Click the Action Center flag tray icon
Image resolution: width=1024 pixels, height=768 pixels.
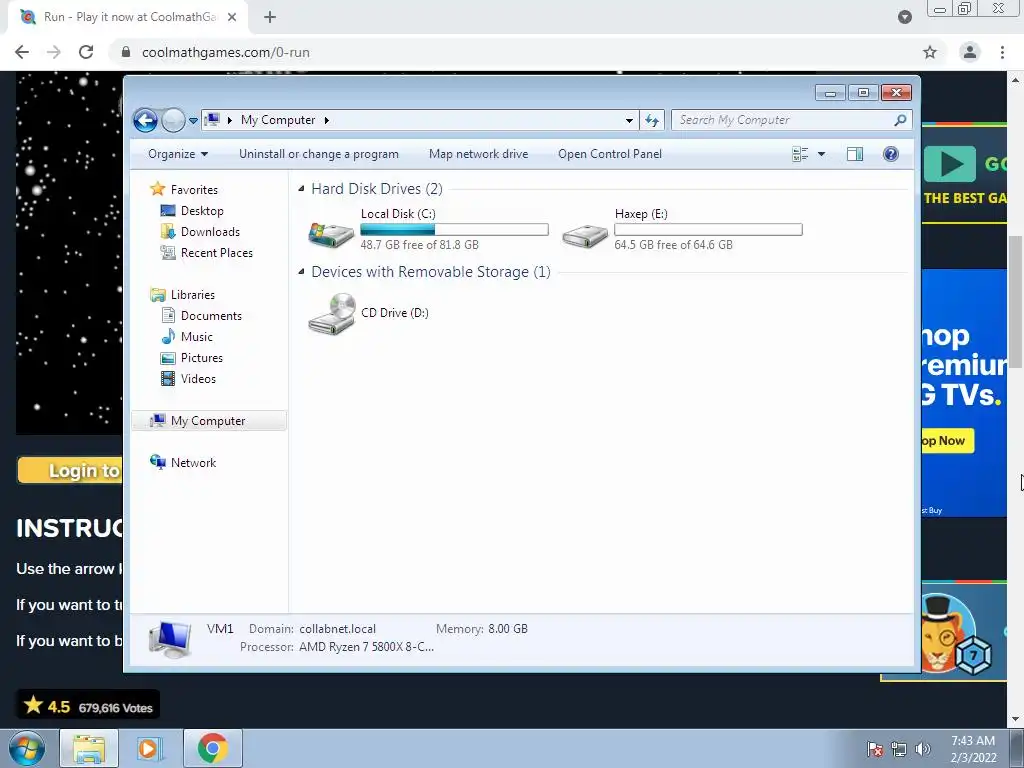pyautogui.click(x=874, y=749)
